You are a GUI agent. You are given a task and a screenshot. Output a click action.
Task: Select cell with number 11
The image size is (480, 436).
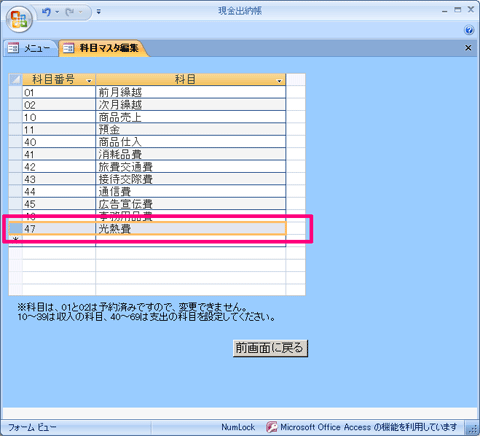59,129
